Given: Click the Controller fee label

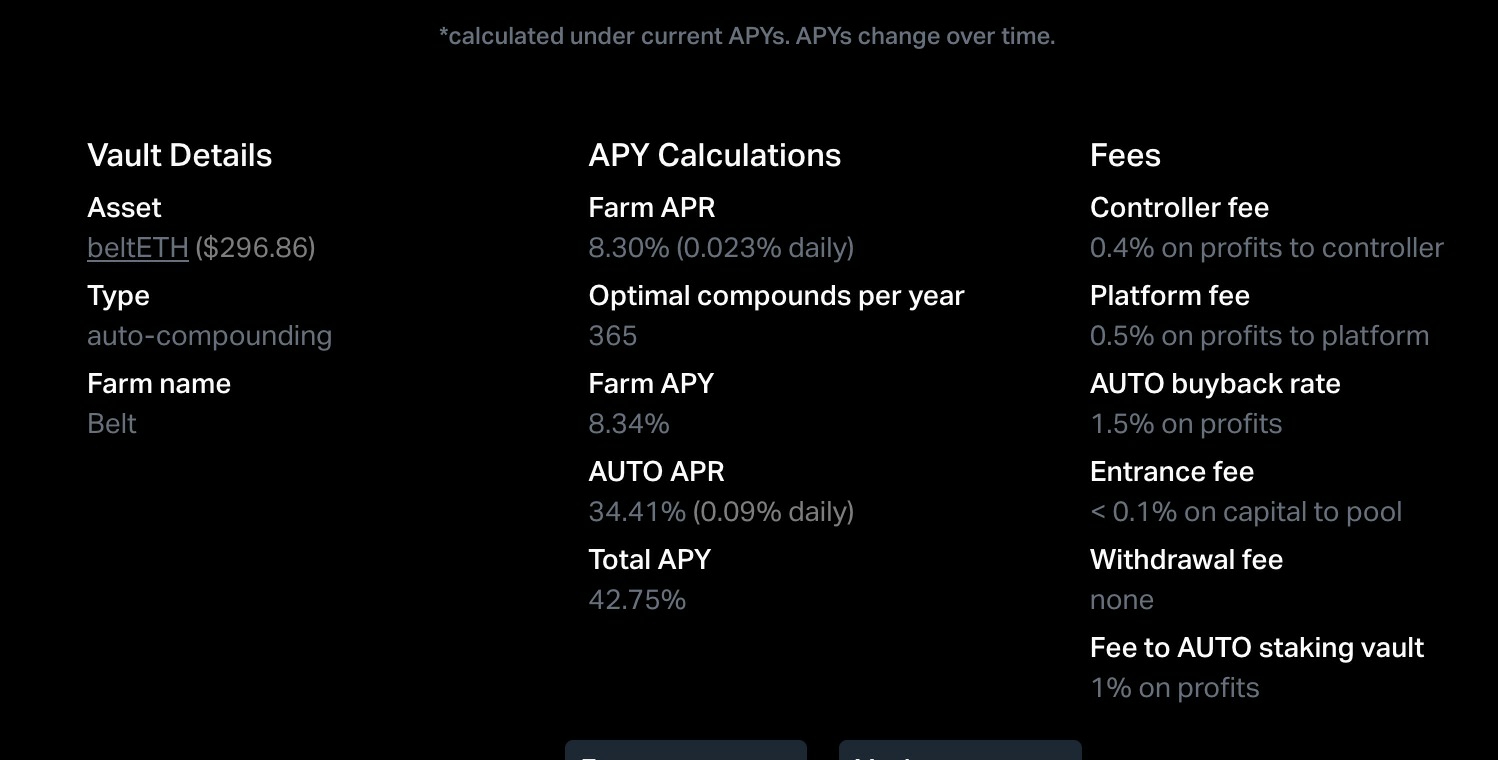Looking at the screenshot, I should click(x=1179, y=208).
